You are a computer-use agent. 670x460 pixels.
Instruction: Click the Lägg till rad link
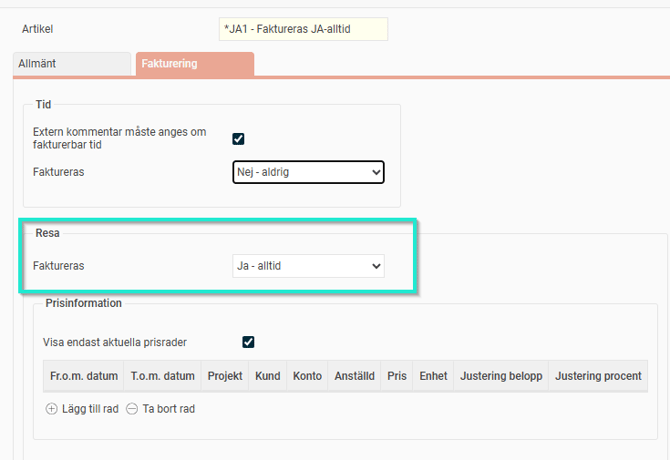(x=89, y=409)
